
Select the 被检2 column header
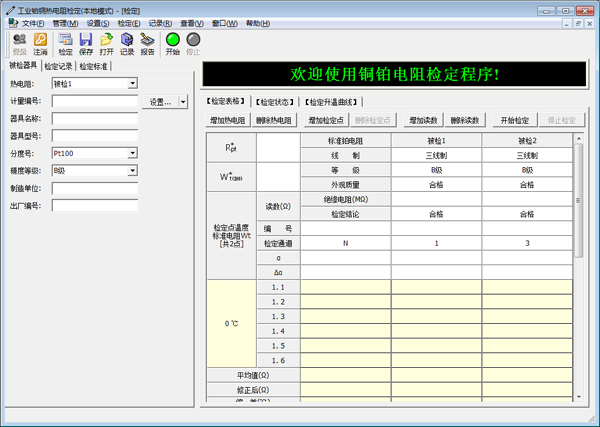coord(527,141)
